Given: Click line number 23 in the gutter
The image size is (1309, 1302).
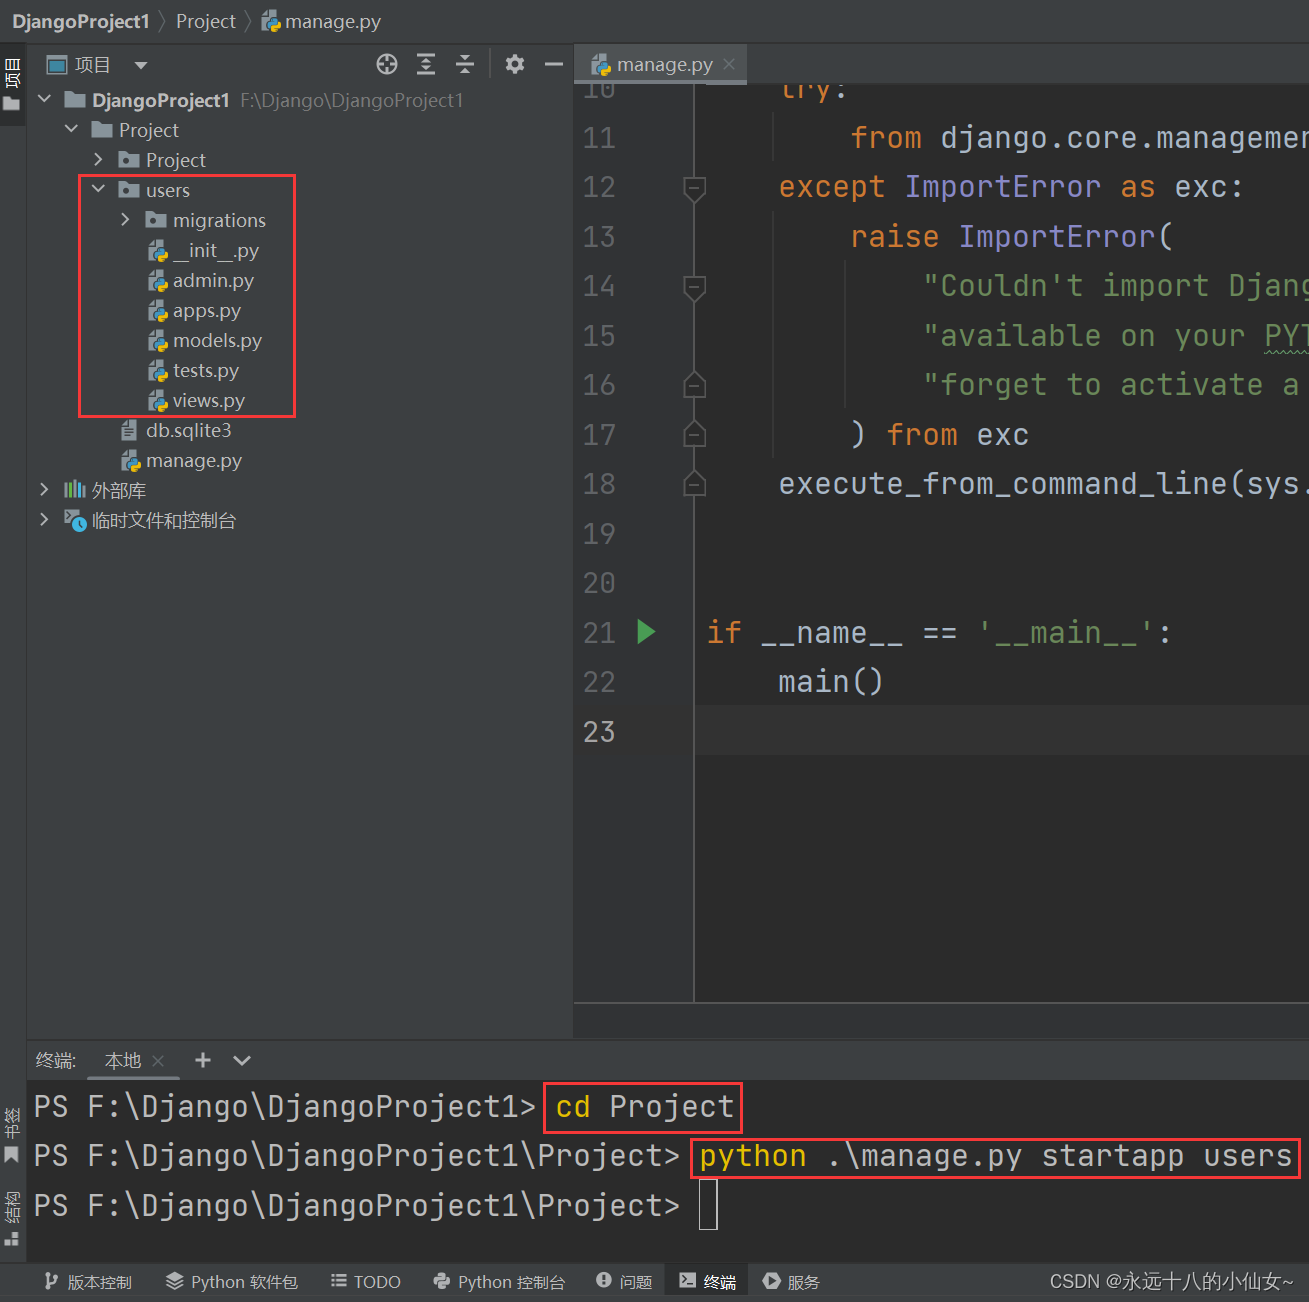Looking at the screenshot, I should coord(599,732).
